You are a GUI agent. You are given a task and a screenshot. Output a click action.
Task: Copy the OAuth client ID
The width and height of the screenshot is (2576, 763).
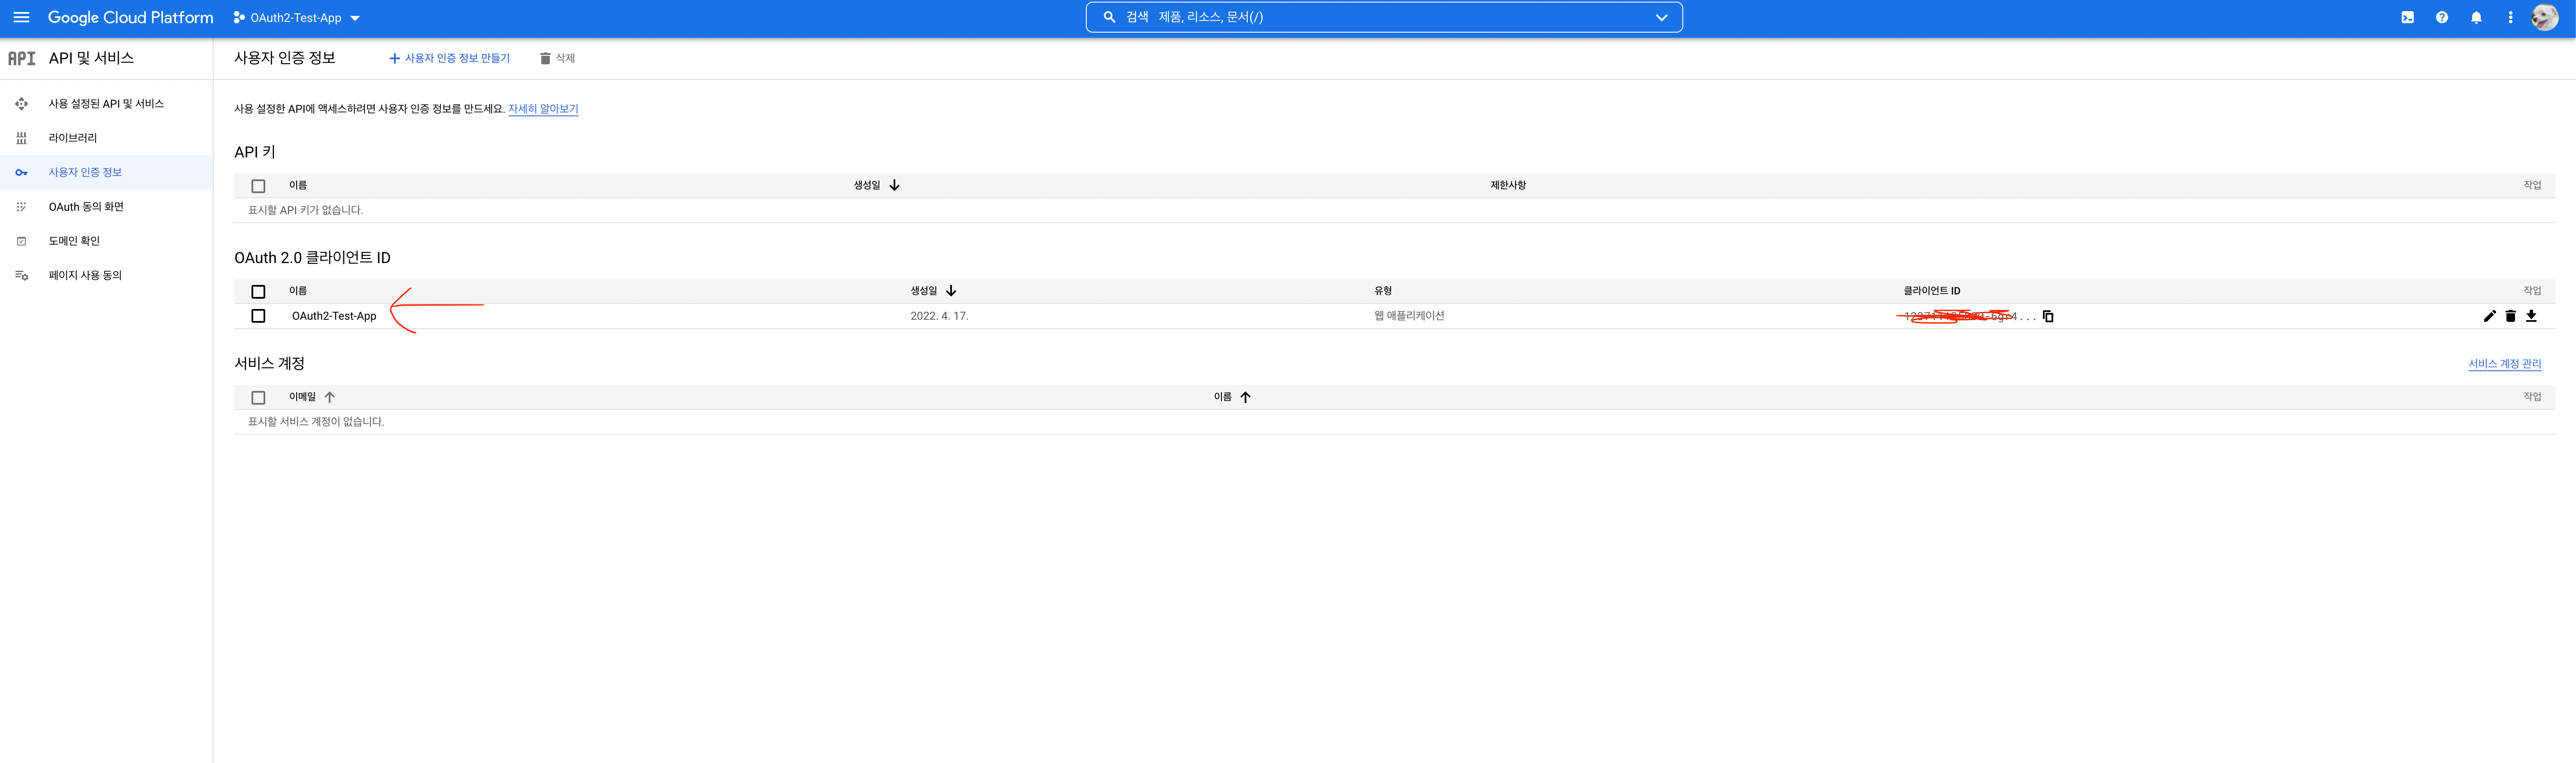(x=2048, y=316)
